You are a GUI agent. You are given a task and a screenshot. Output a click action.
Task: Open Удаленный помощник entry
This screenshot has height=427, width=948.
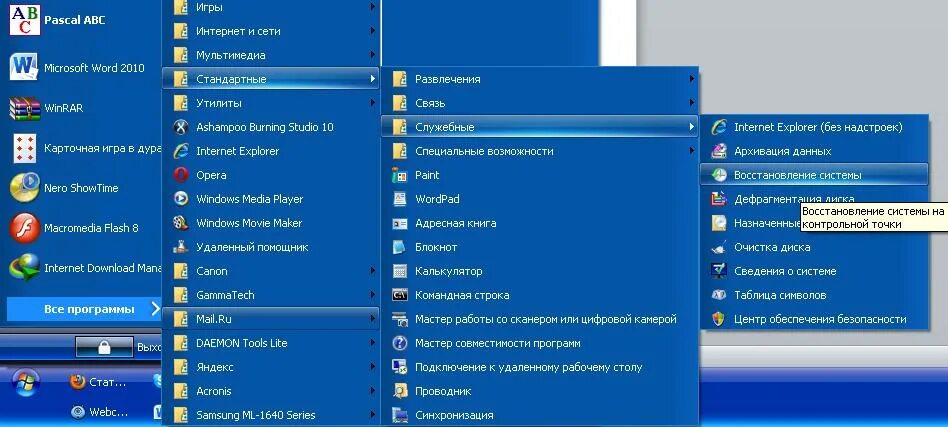(271, 247)
